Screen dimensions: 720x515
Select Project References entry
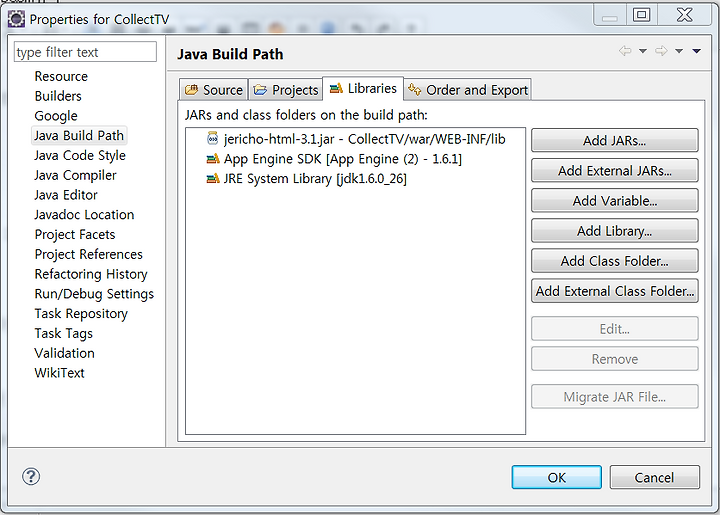[x=89, y=254]
